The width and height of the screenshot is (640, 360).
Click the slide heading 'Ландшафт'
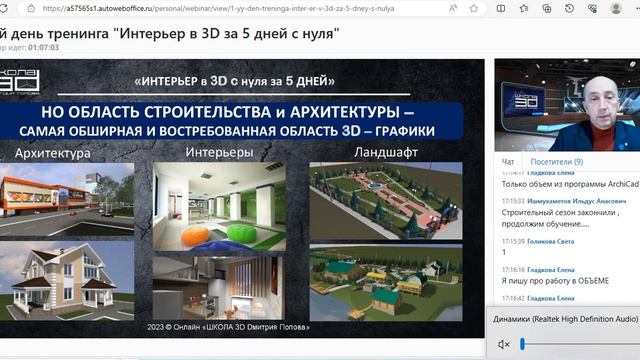[x=386, y=152]
